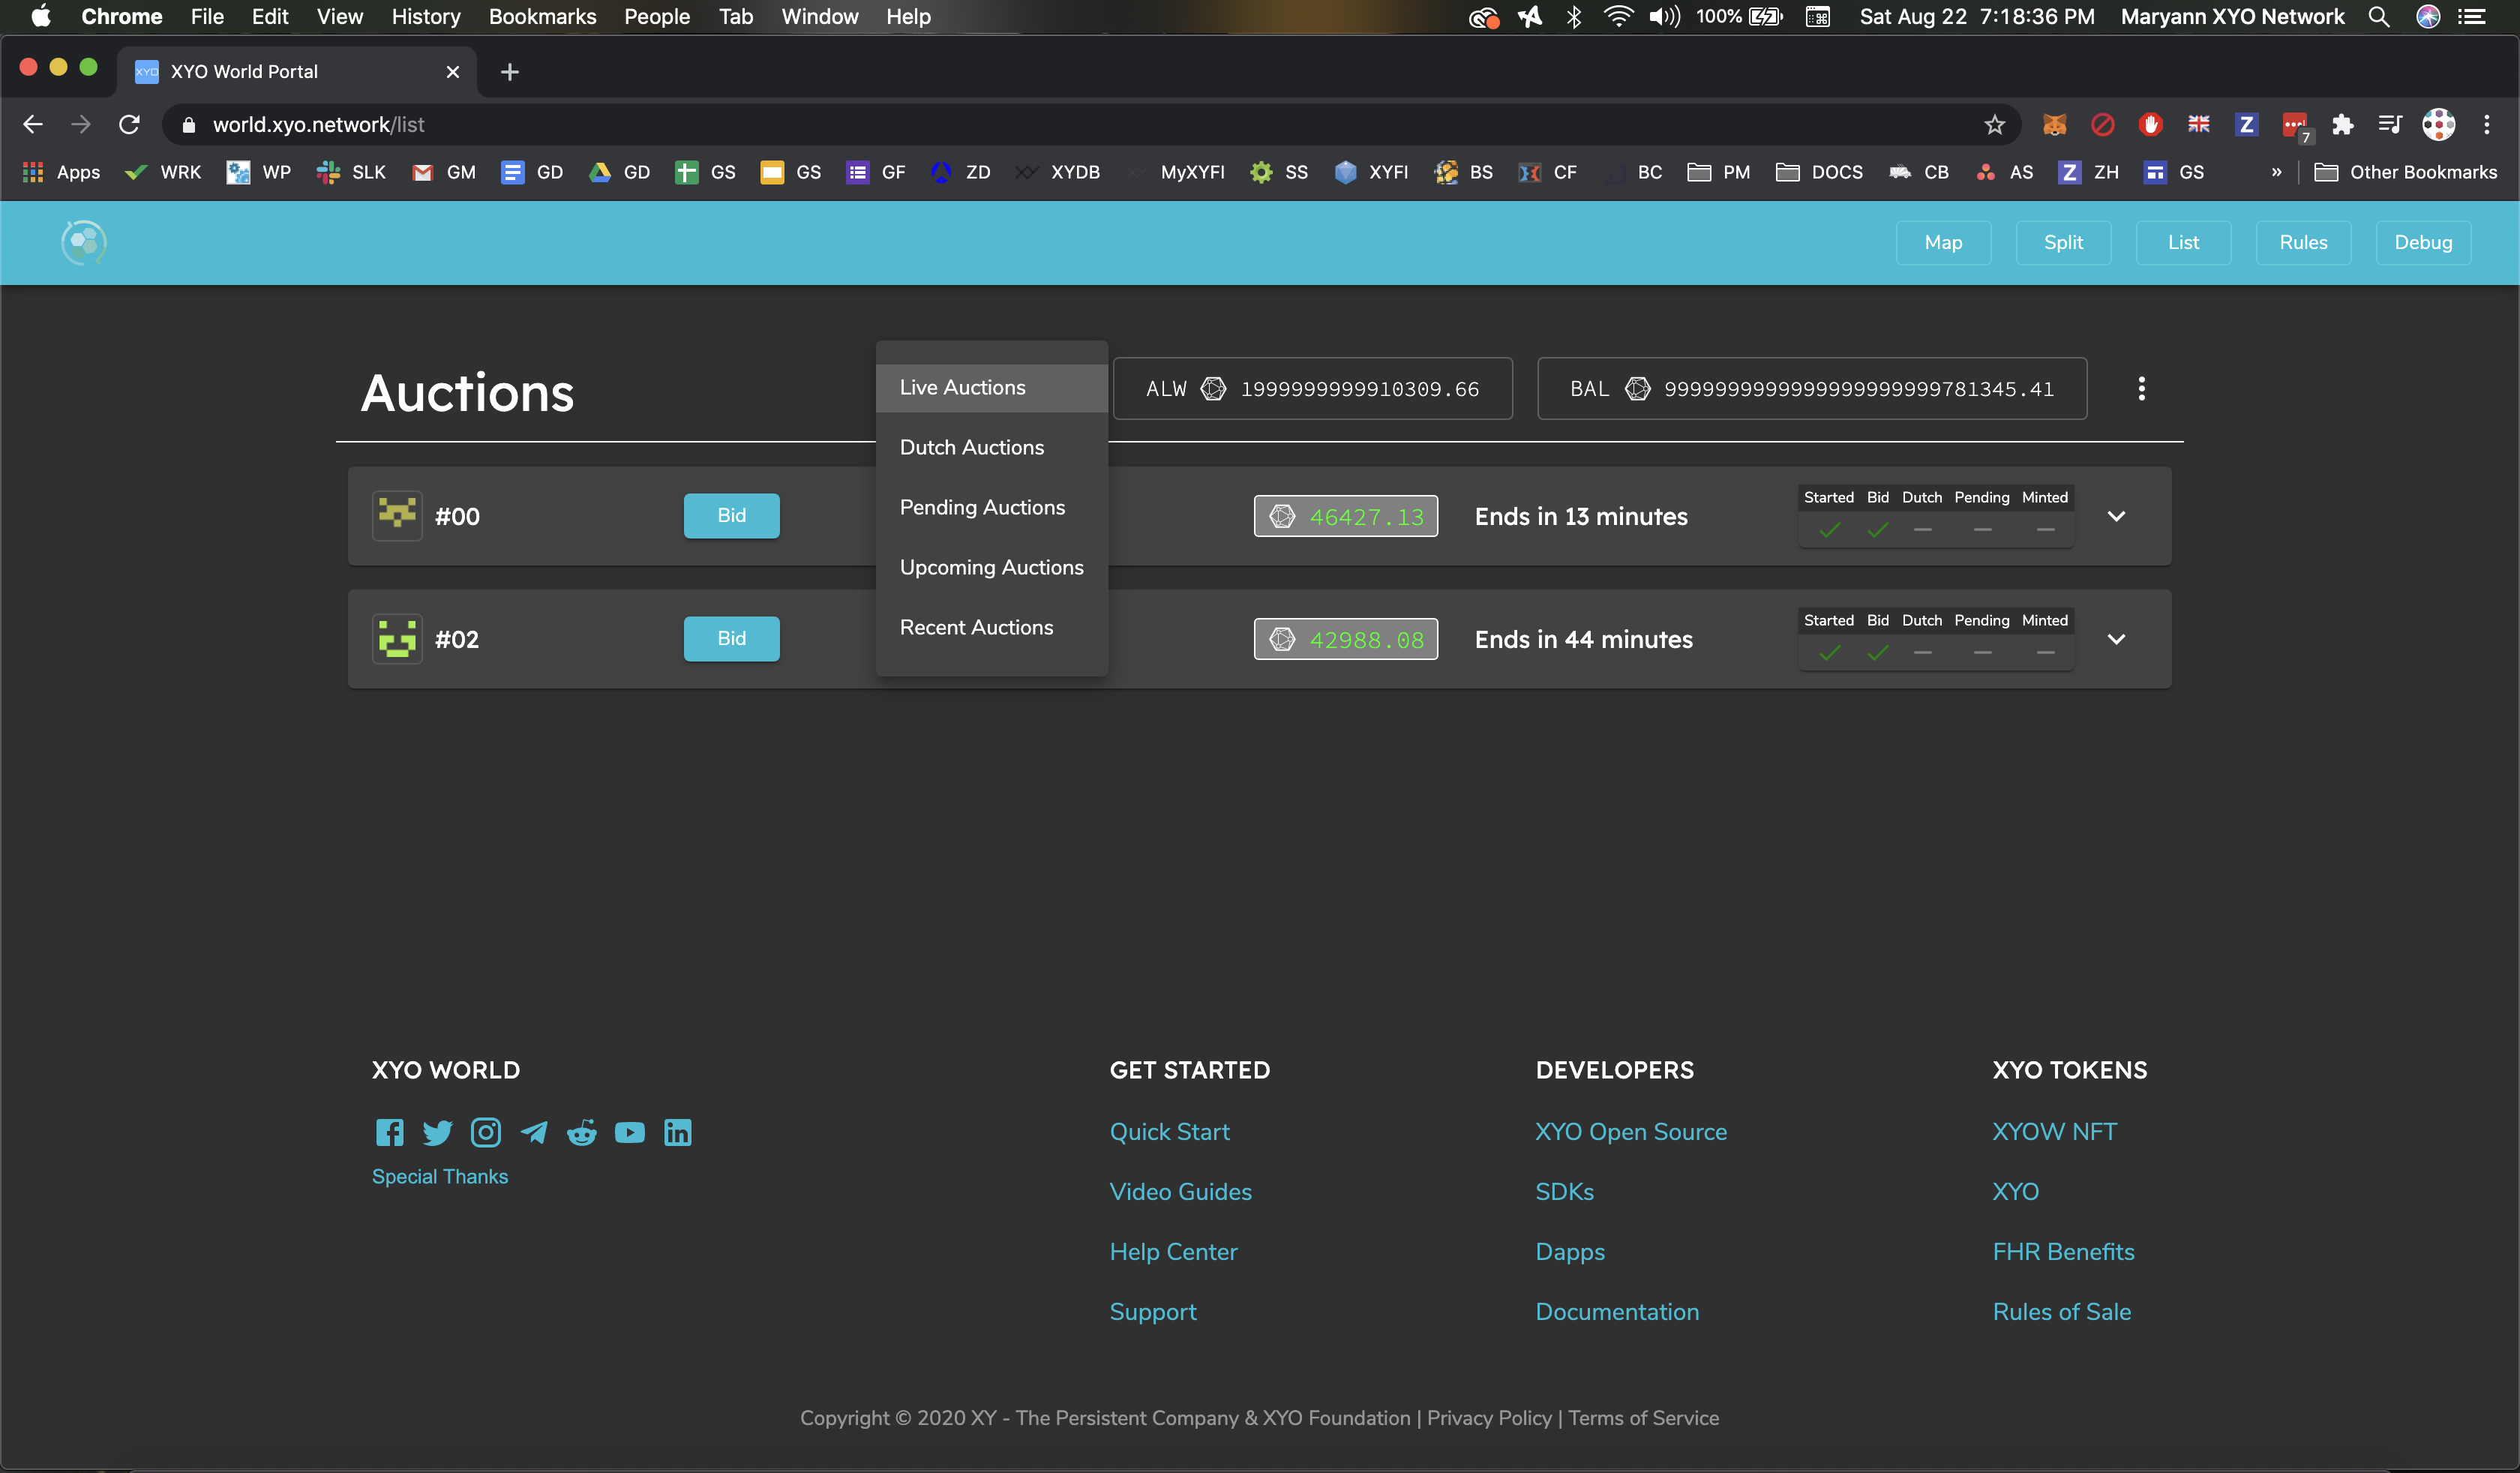Expand the #02 auction row chevron
The height and width of the screenshot is (1473, 2520).
(x=2116, y=639)
